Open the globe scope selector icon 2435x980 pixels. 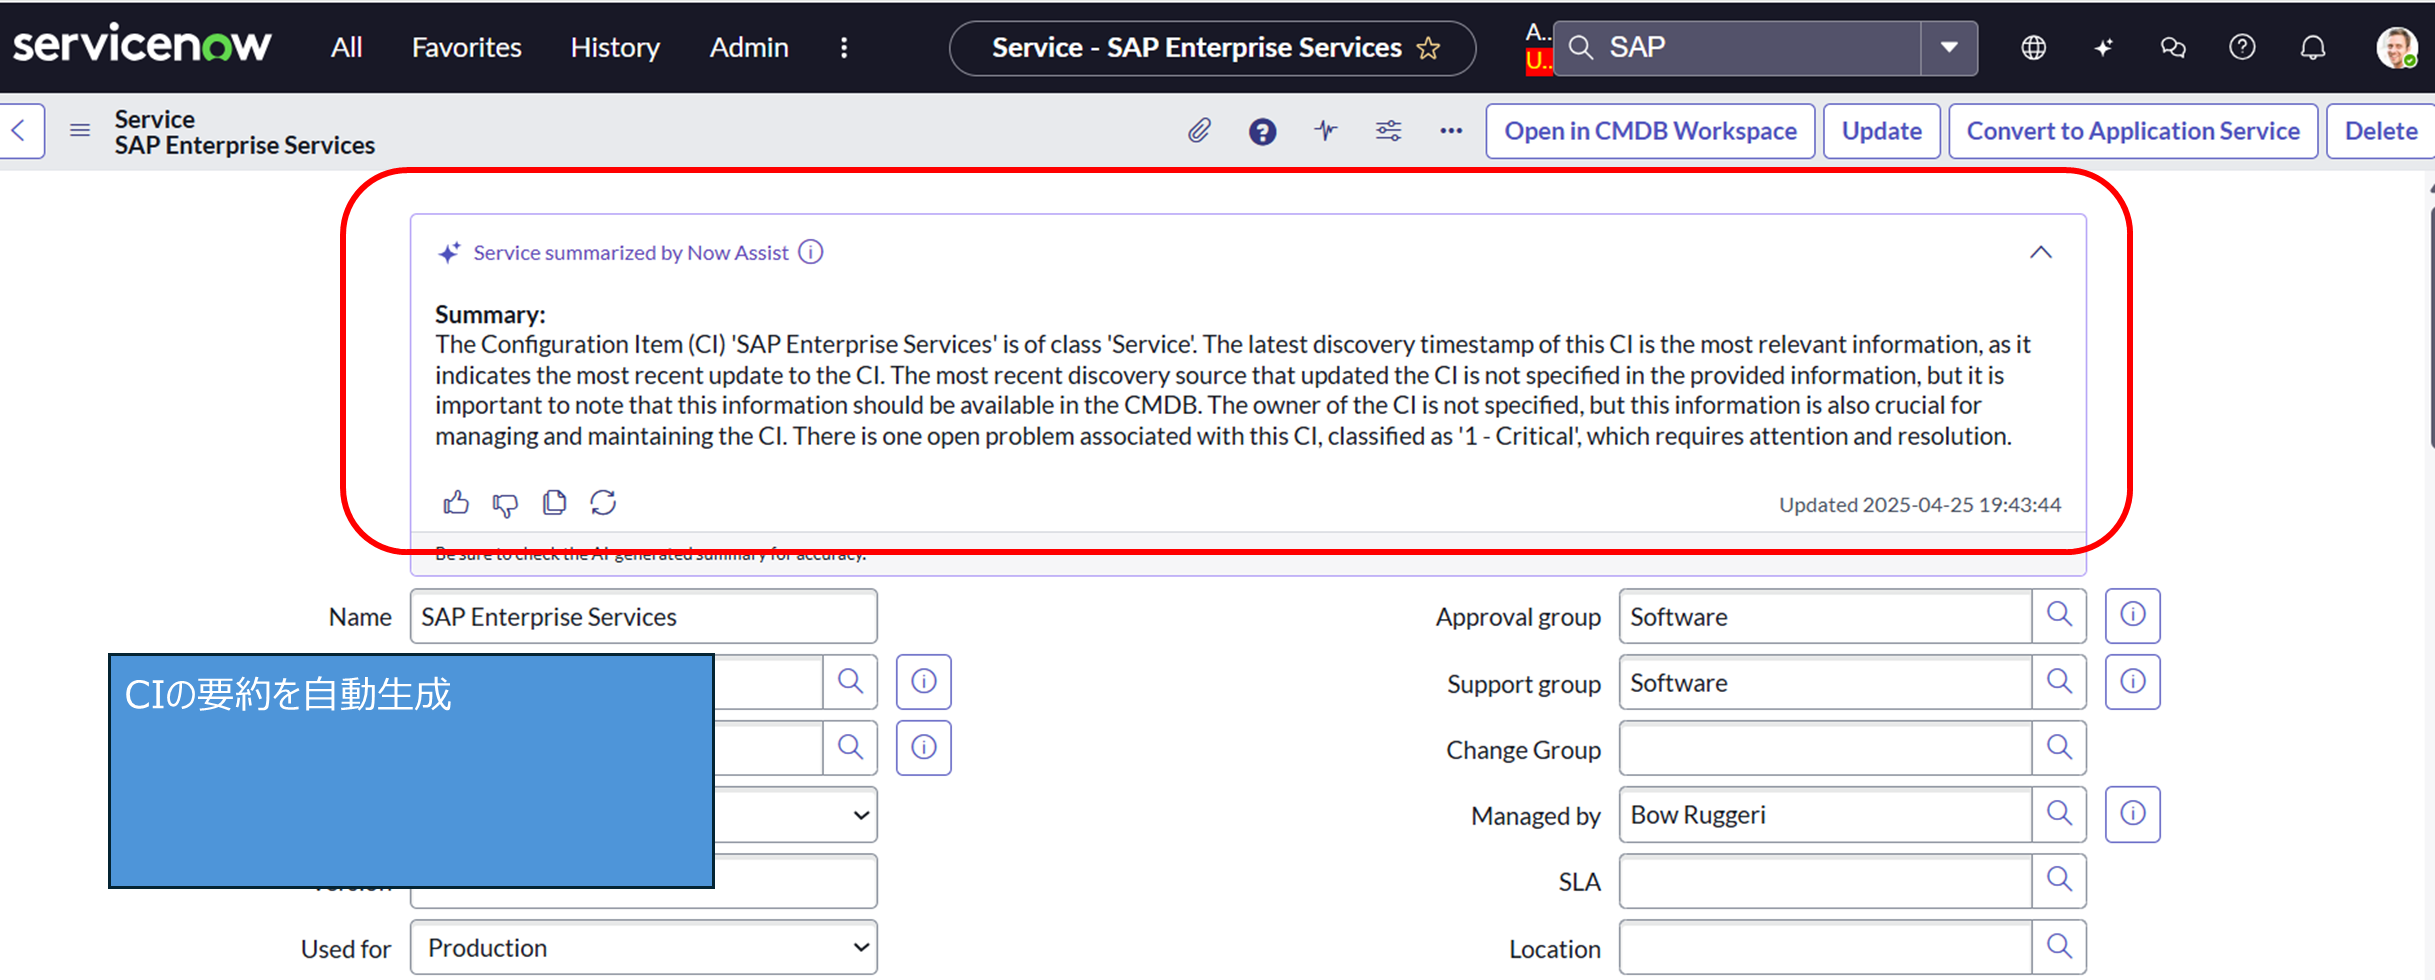click(2033, 47)
